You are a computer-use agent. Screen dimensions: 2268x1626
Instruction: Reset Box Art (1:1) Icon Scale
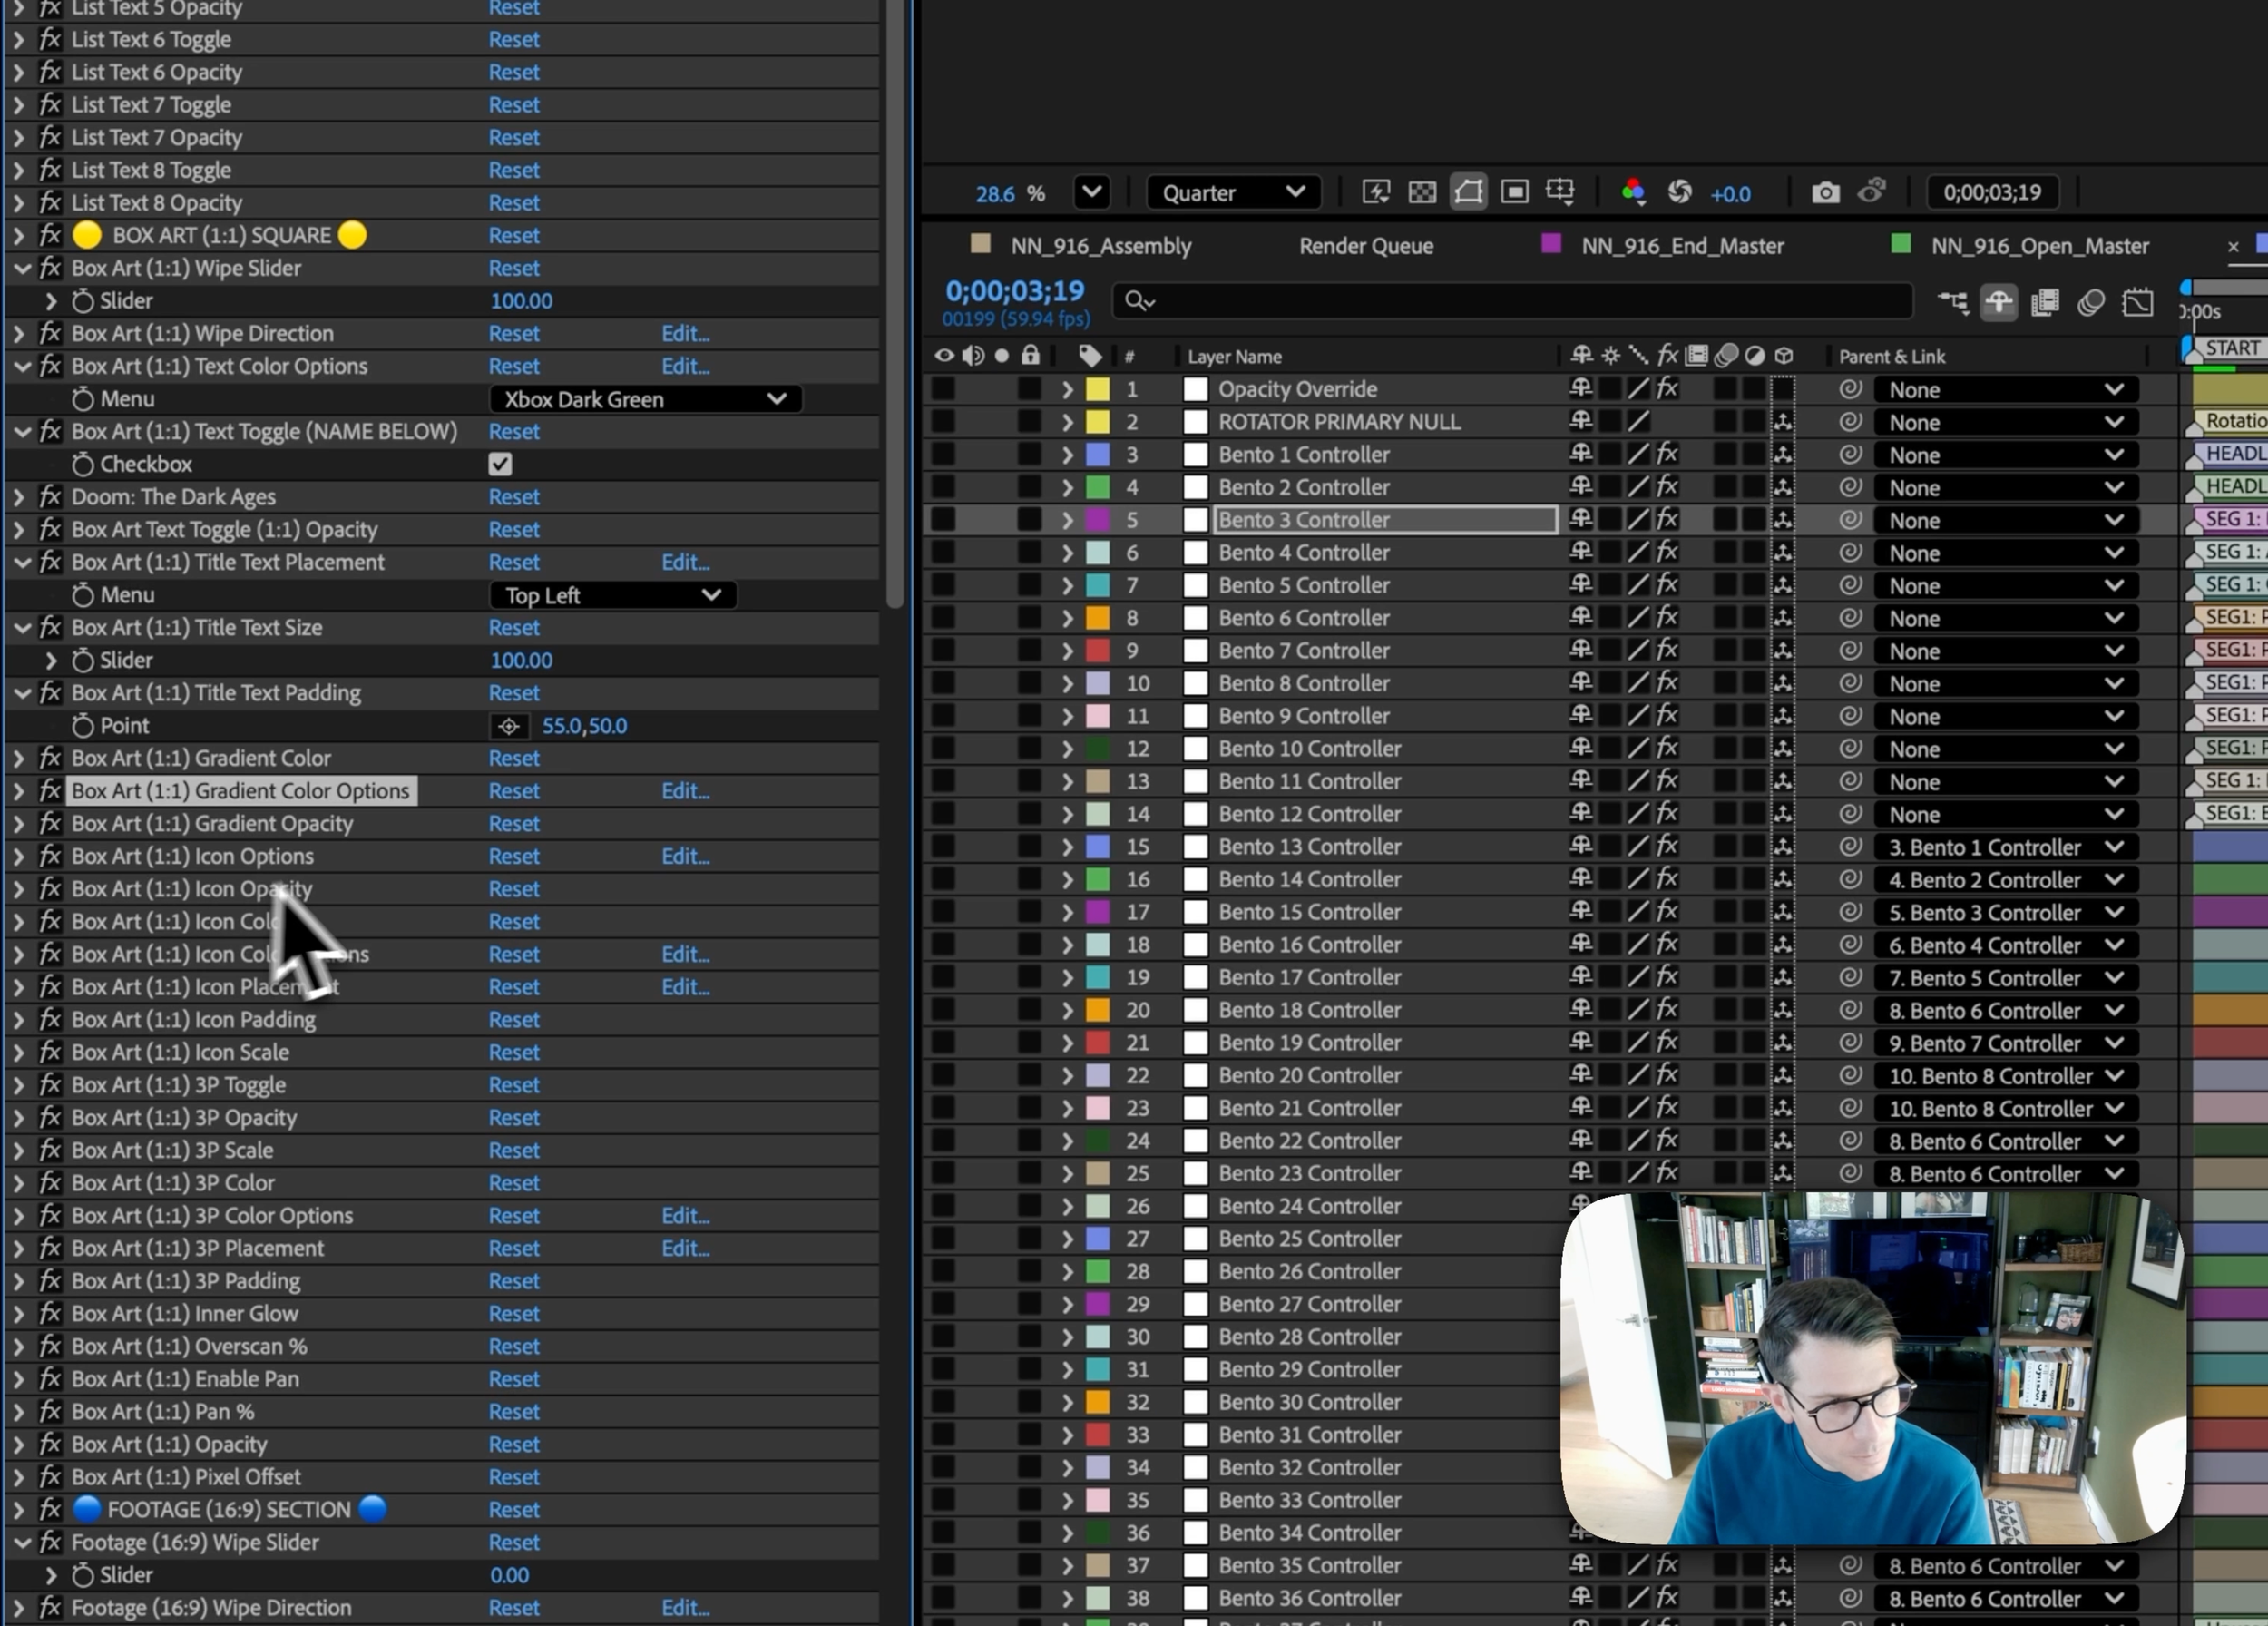[513, 1052]
